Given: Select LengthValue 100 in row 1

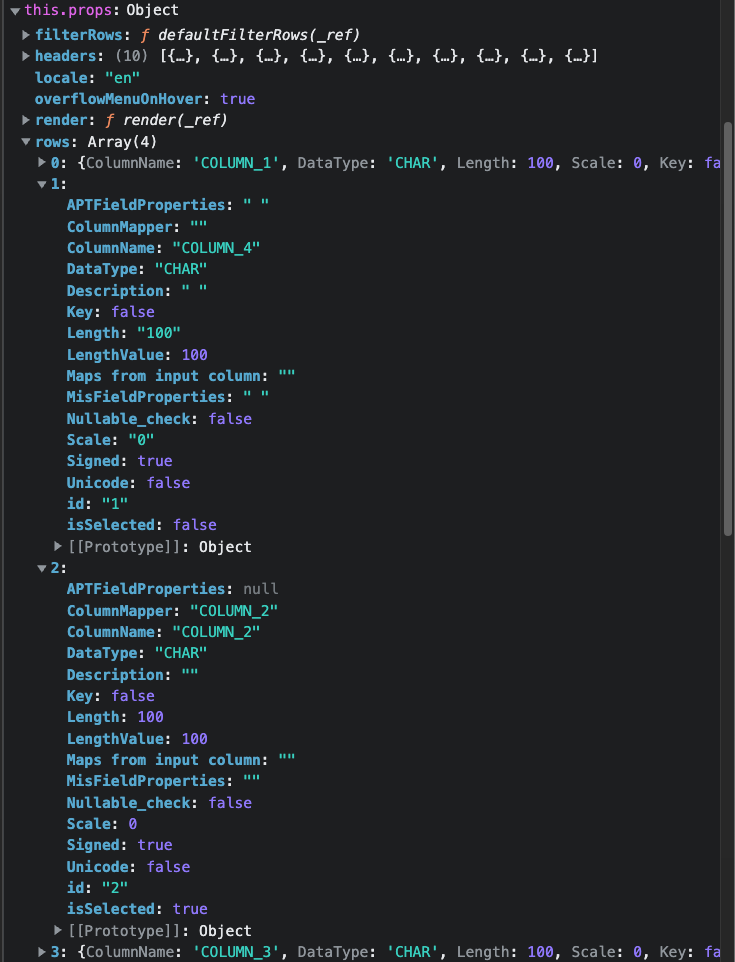Looking at the screenshot, I should point(194,355).
